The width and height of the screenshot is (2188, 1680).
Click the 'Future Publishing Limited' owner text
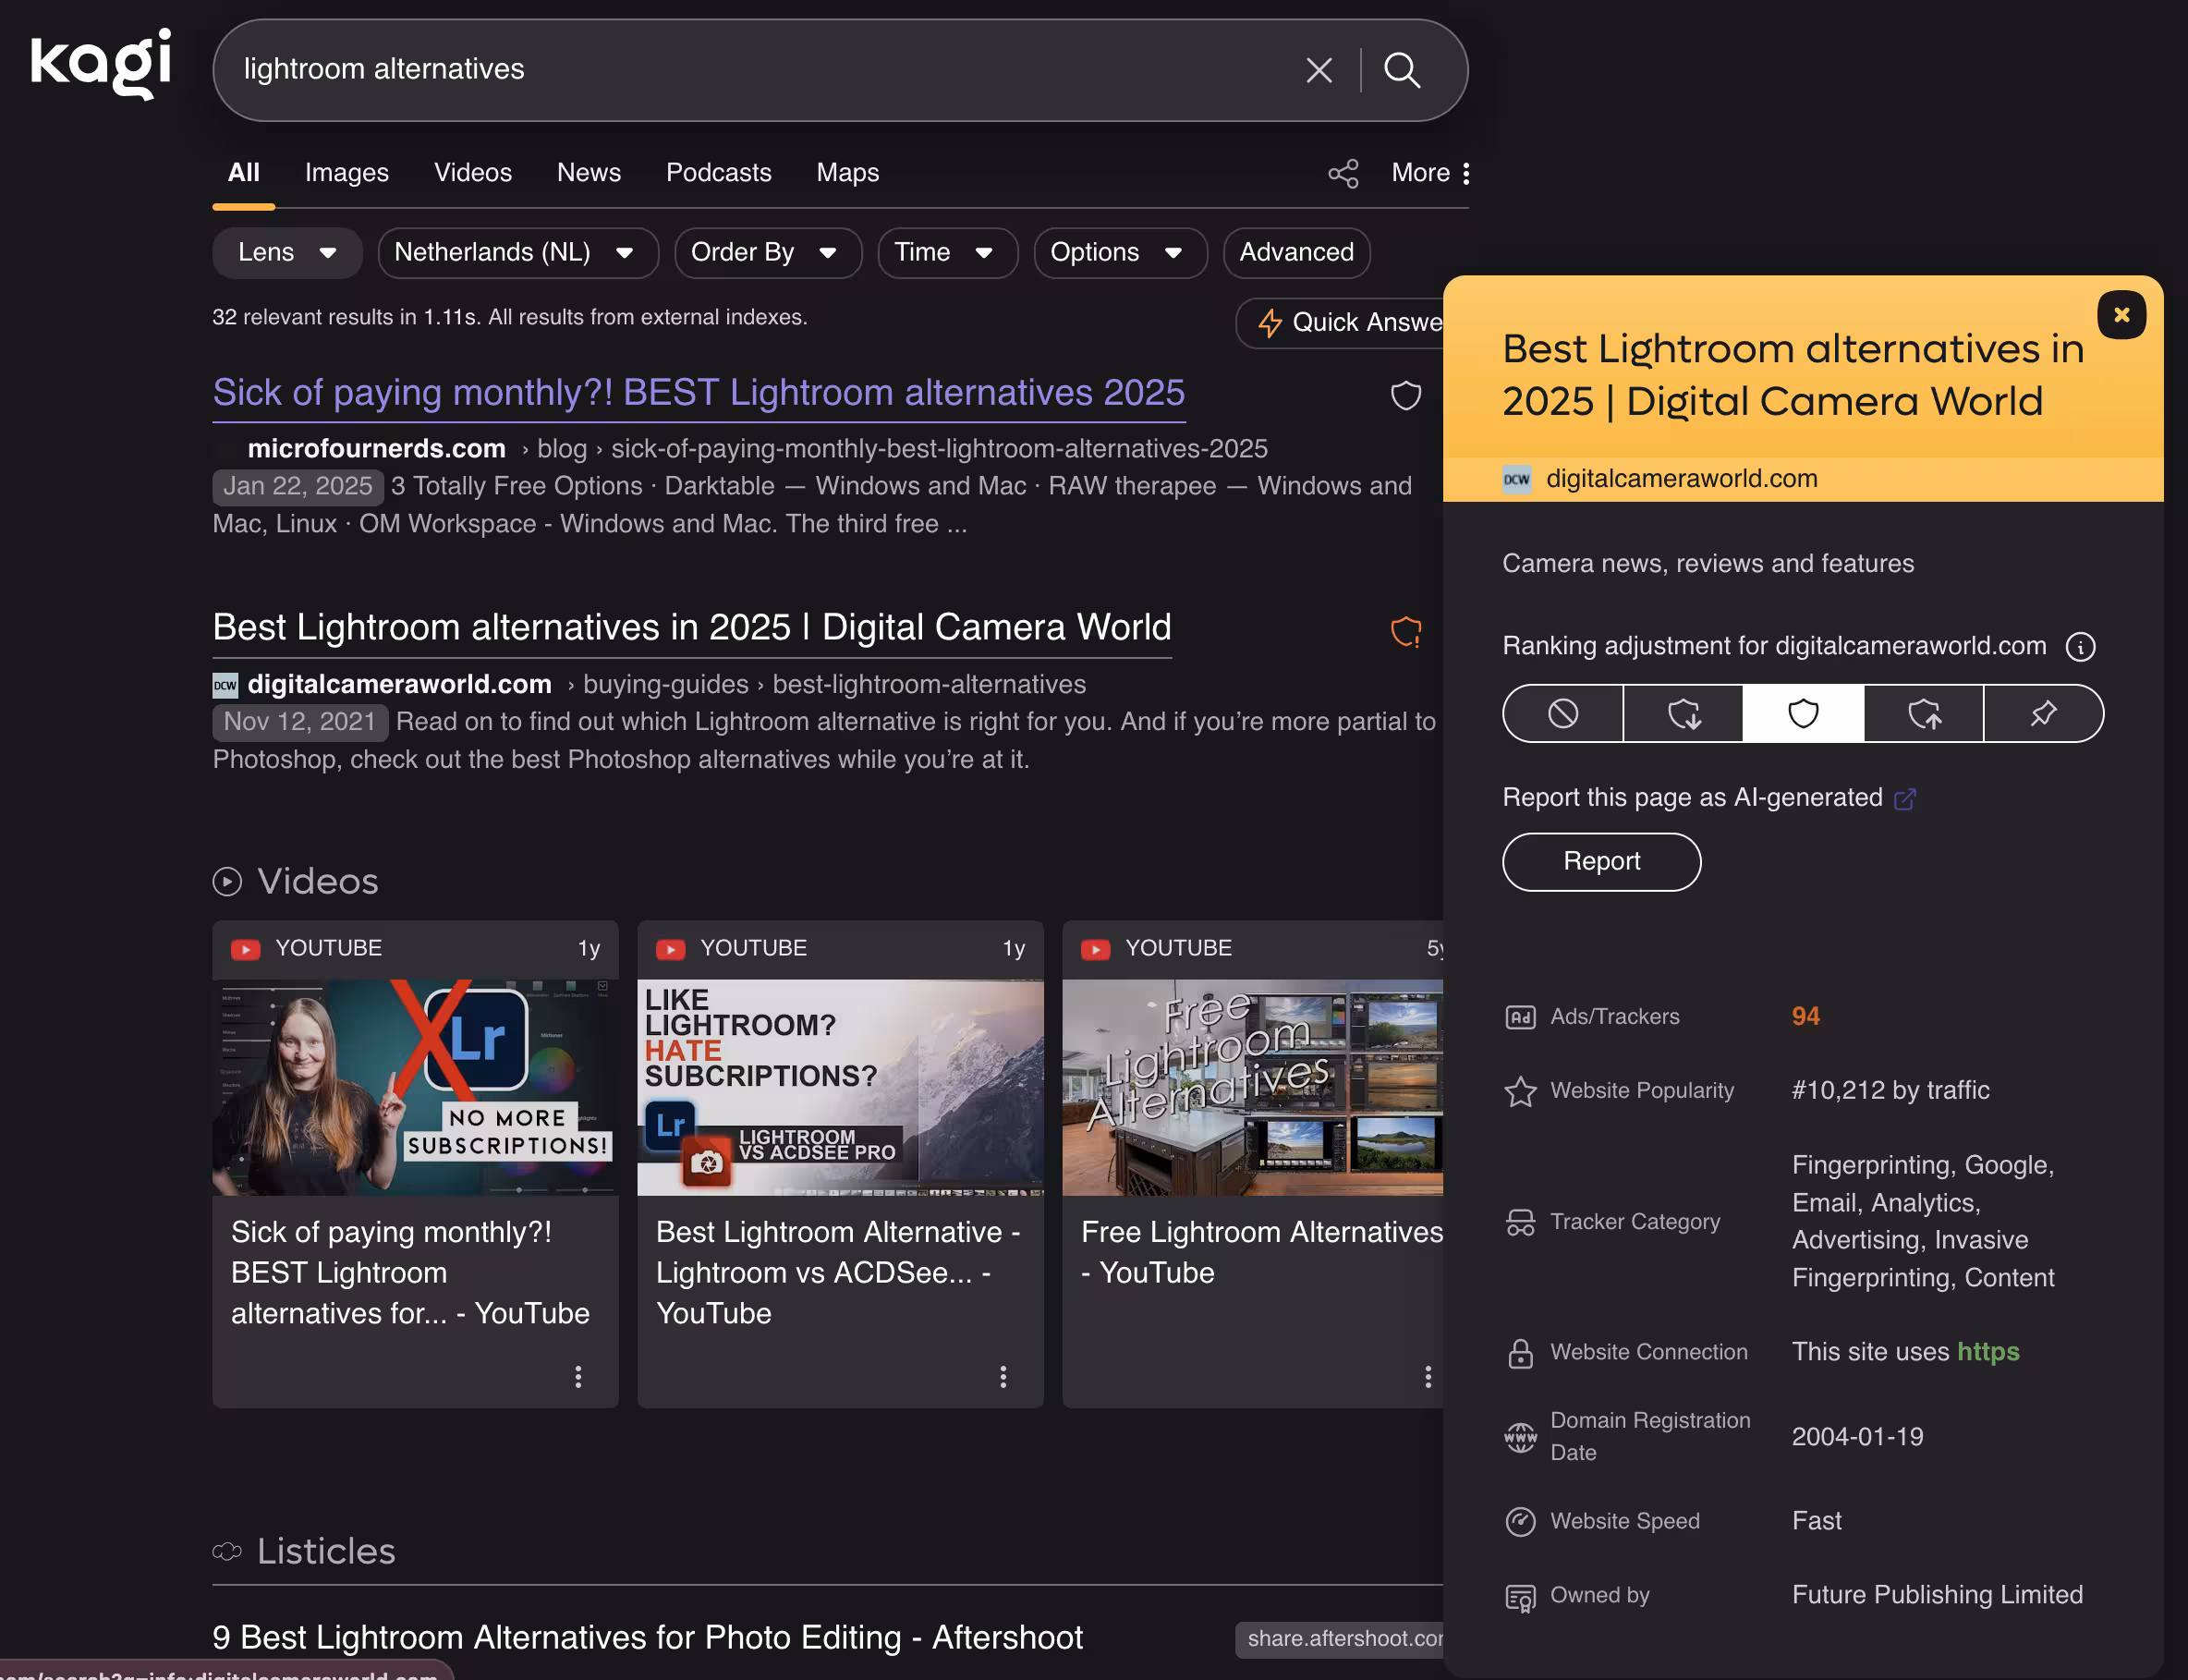coord(1937,1595)
